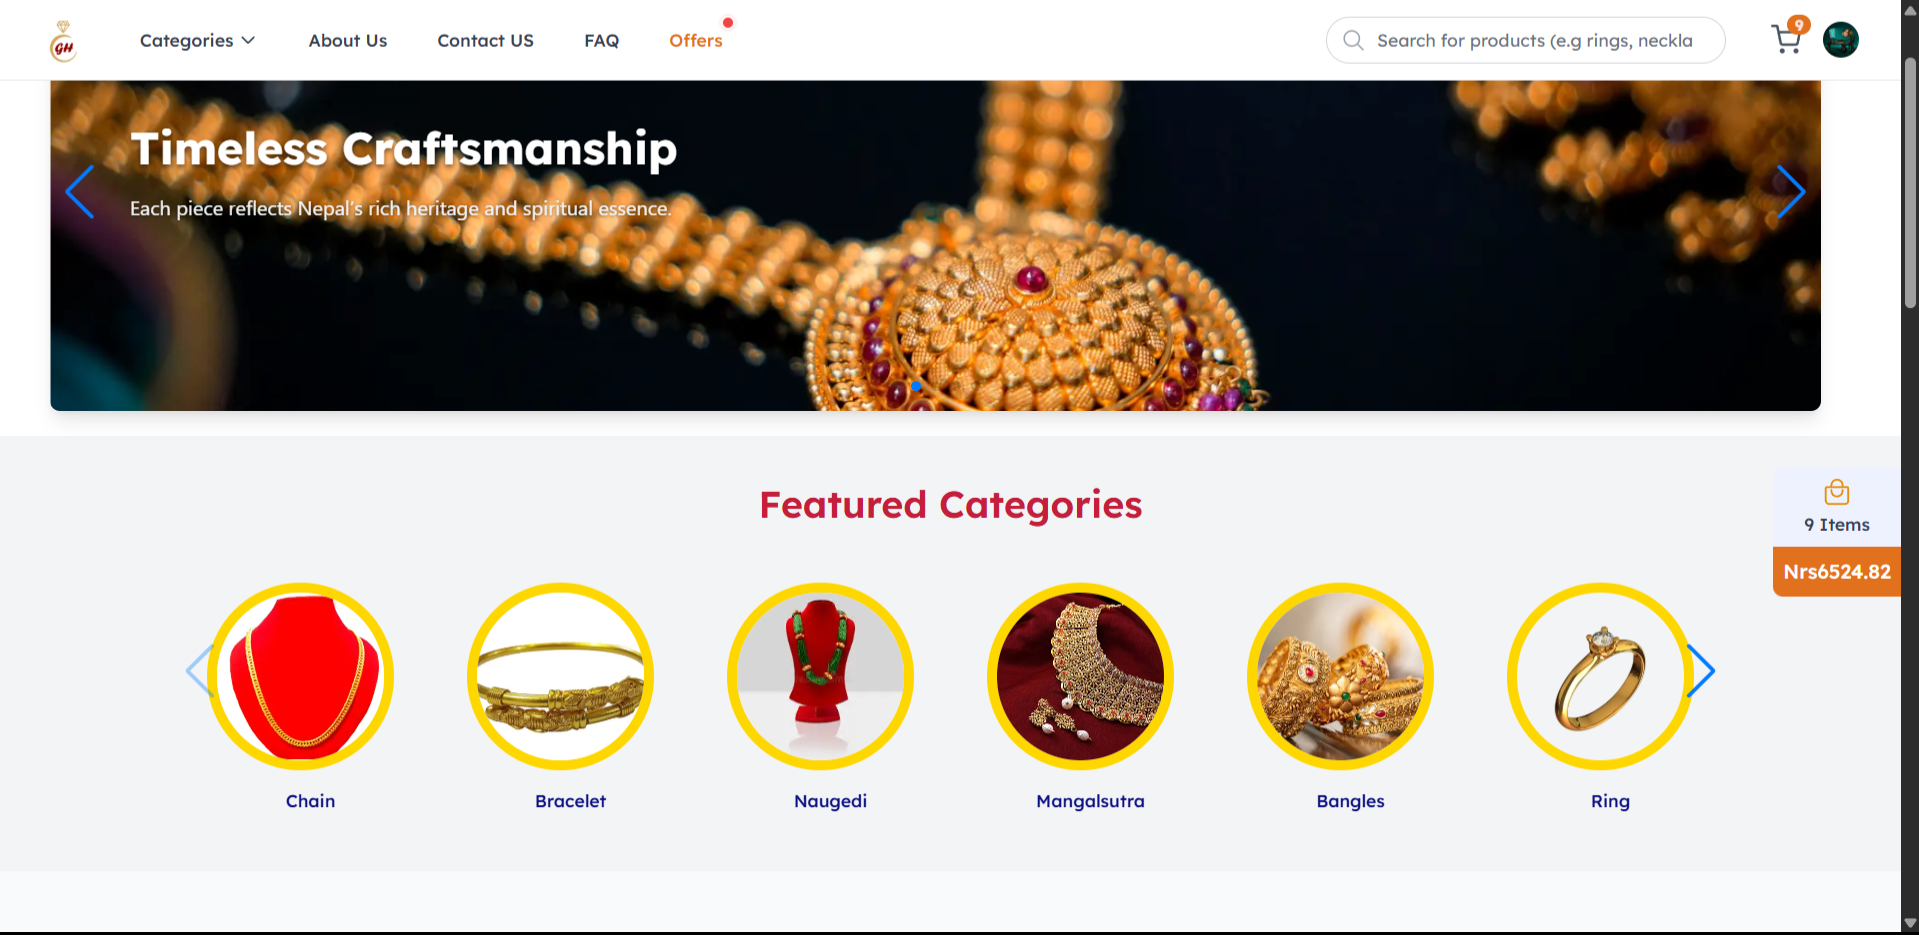Open the shopping cart icon in header
This screenshot has height=935, width=1919.
1787,39
